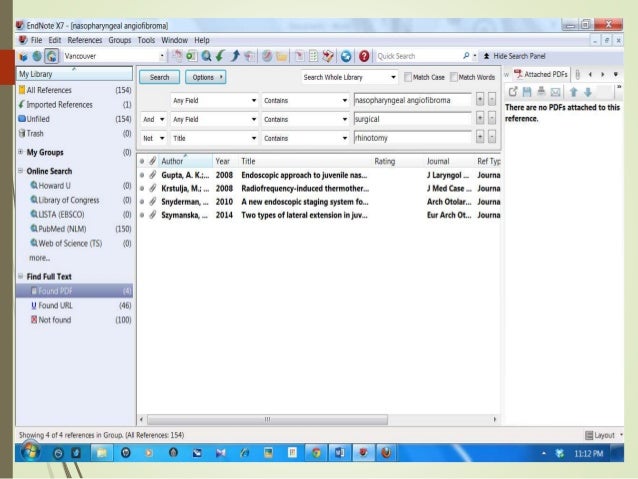The image size is (638, 479).
Task: Collapse the Online Search section
Action: point(20,171)
